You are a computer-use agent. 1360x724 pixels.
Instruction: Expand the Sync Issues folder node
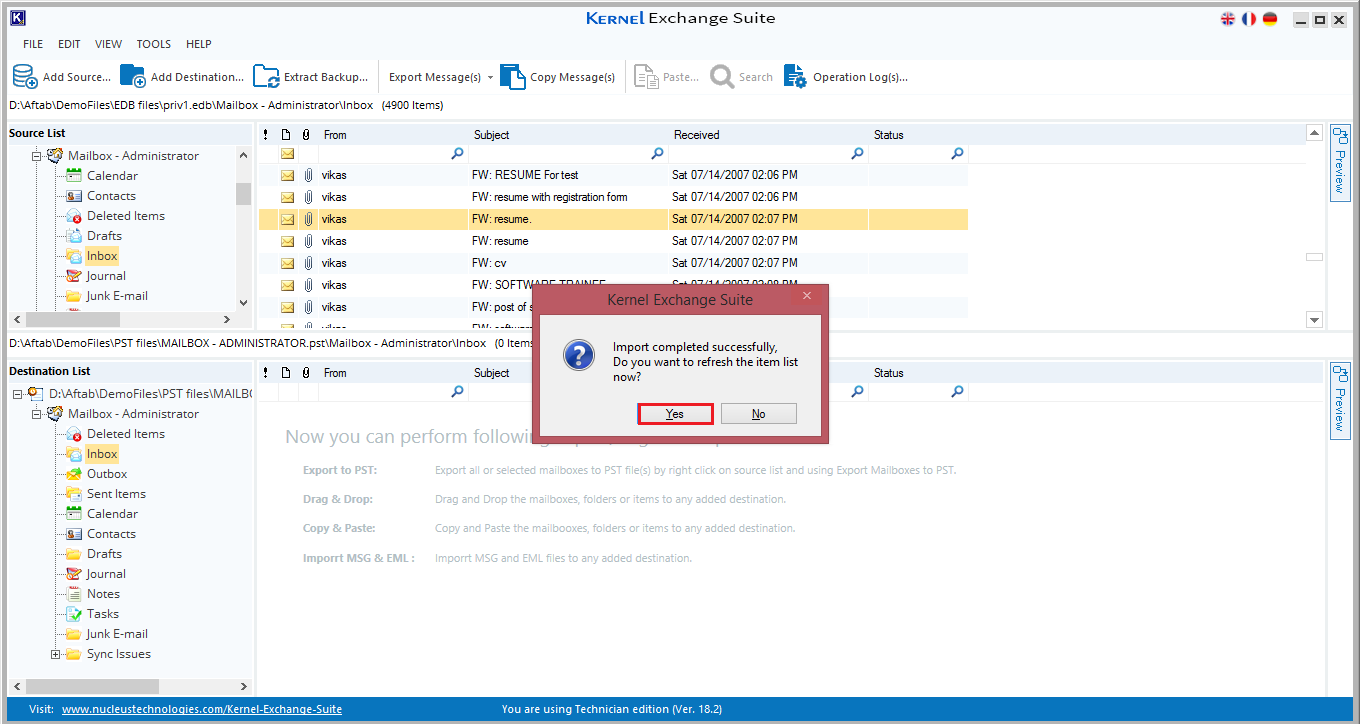click(x=56, y=654)
